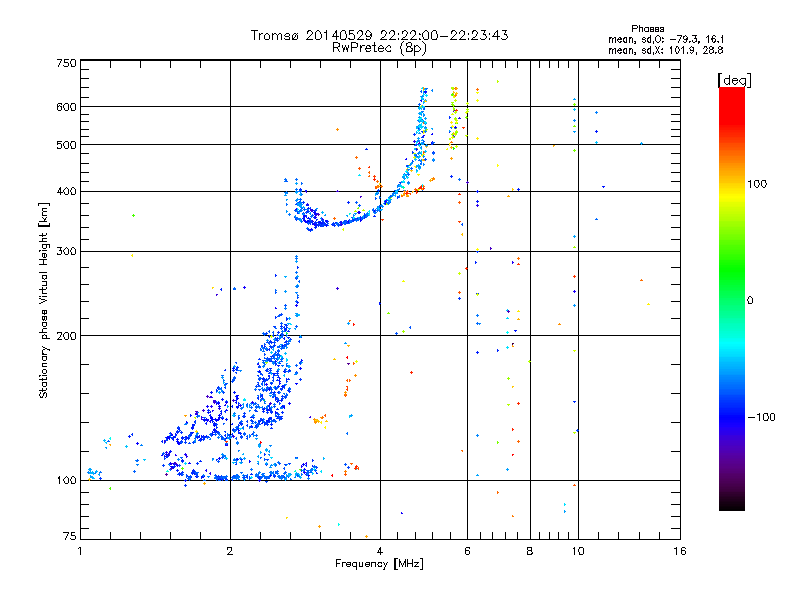This screenshot has width=800, height=600.
Task: Click the '[deg]' colorbar unit label
Action: click(734, 80)
